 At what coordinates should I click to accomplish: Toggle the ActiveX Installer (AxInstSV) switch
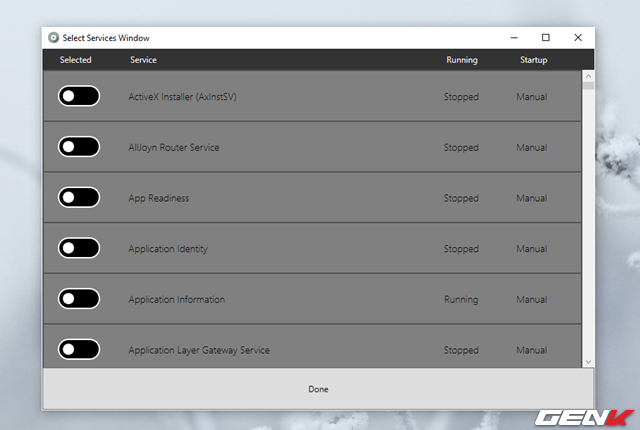coord(79,96)
